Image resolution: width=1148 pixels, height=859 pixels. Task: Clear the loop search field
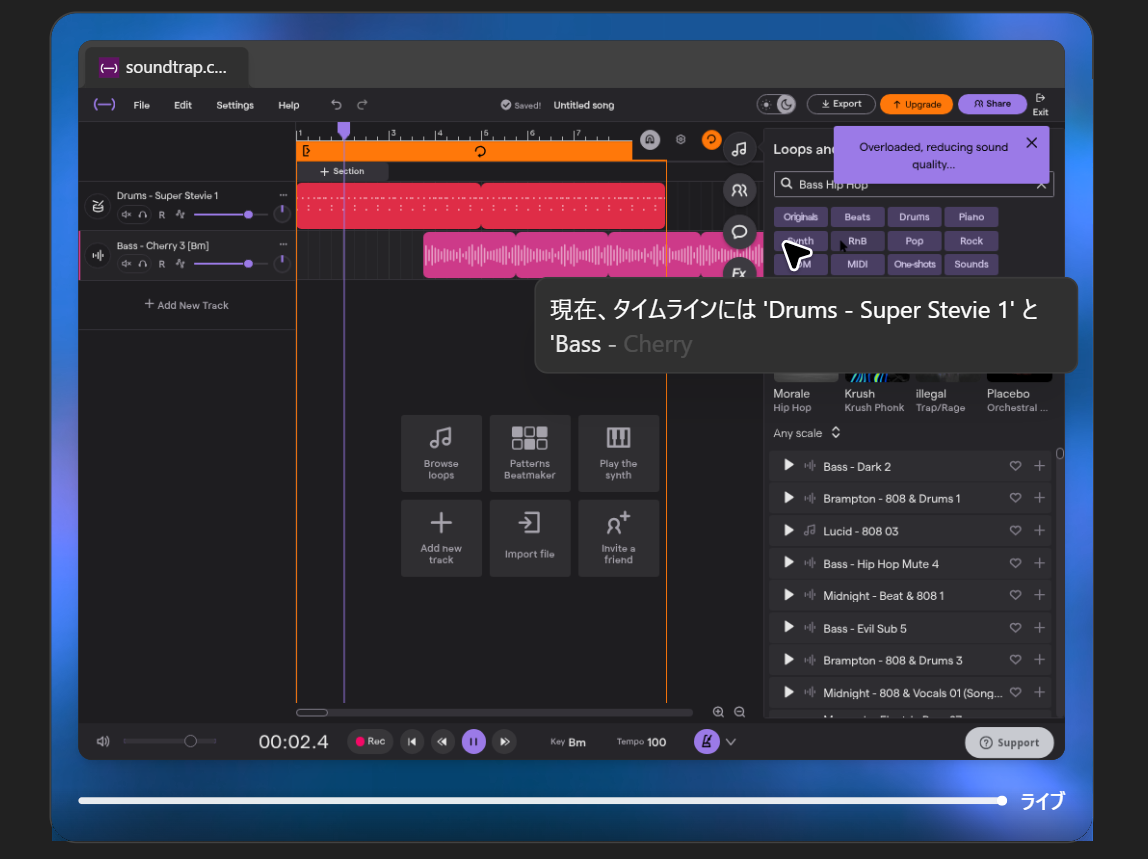tap(1041, 185)
